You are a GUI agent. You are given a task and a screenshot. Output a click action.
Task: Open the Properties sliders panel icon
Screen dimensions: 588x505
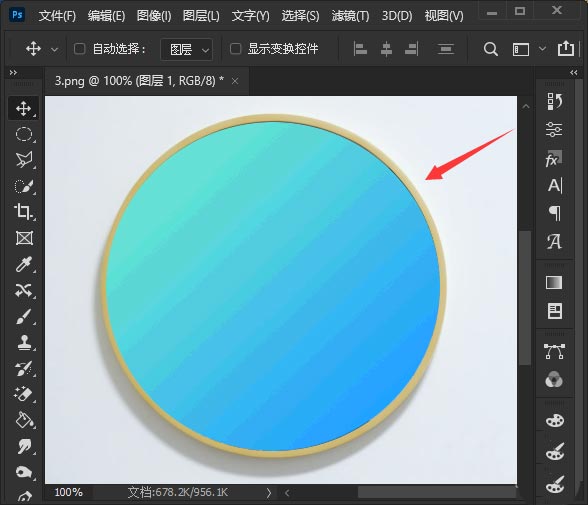(x=554, y=130)
